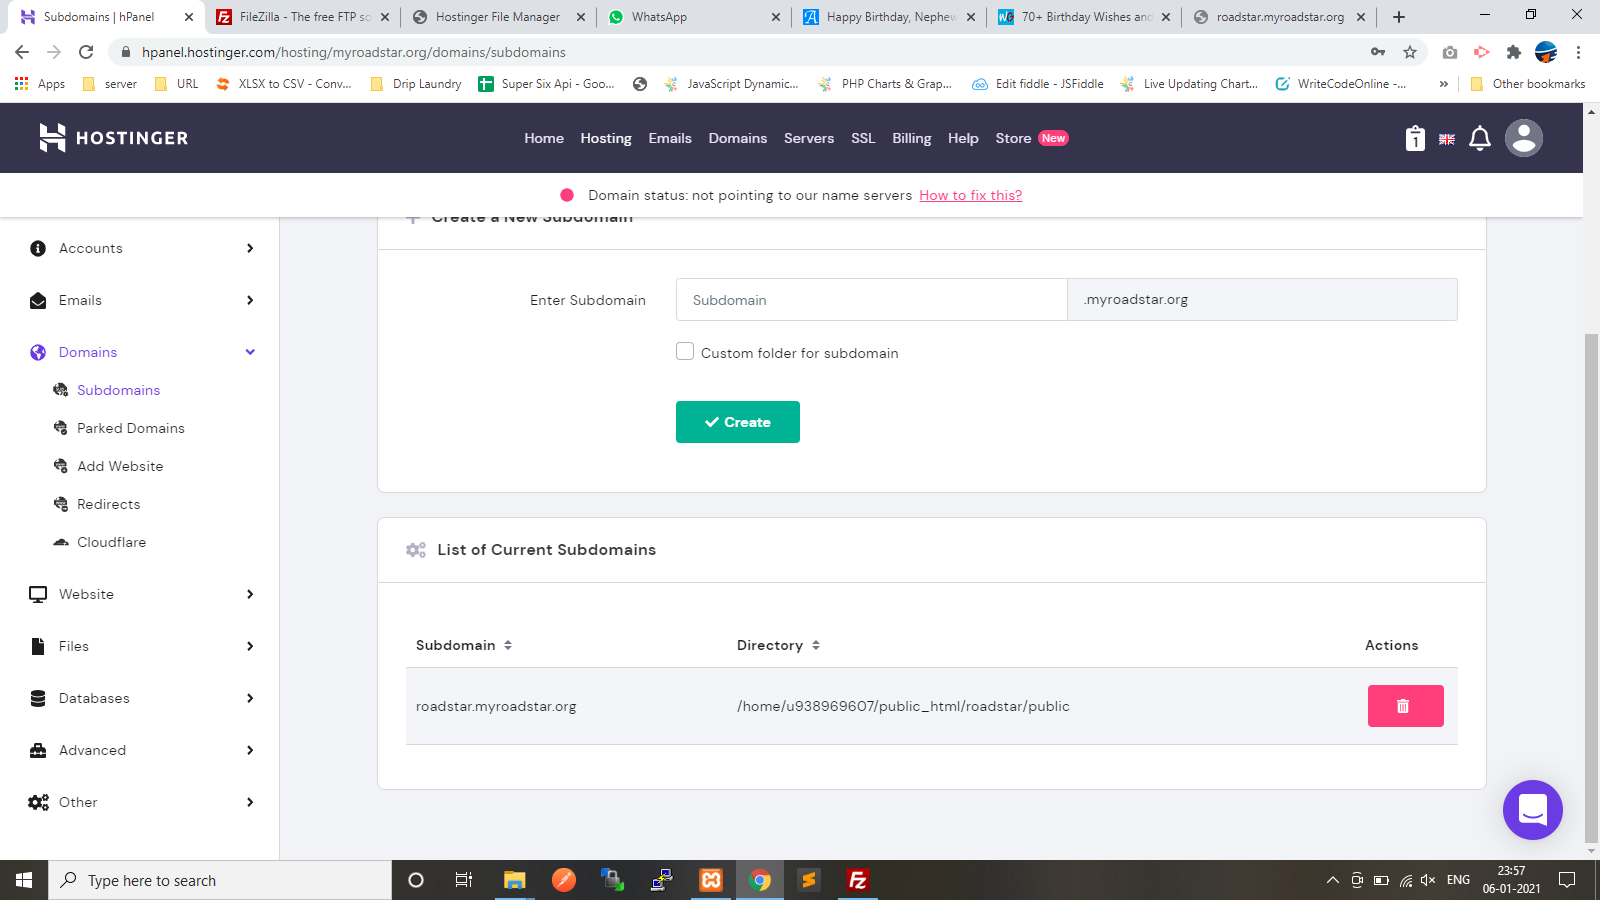
Task: Open the notifications bell icon
Action: point(1480,139)
